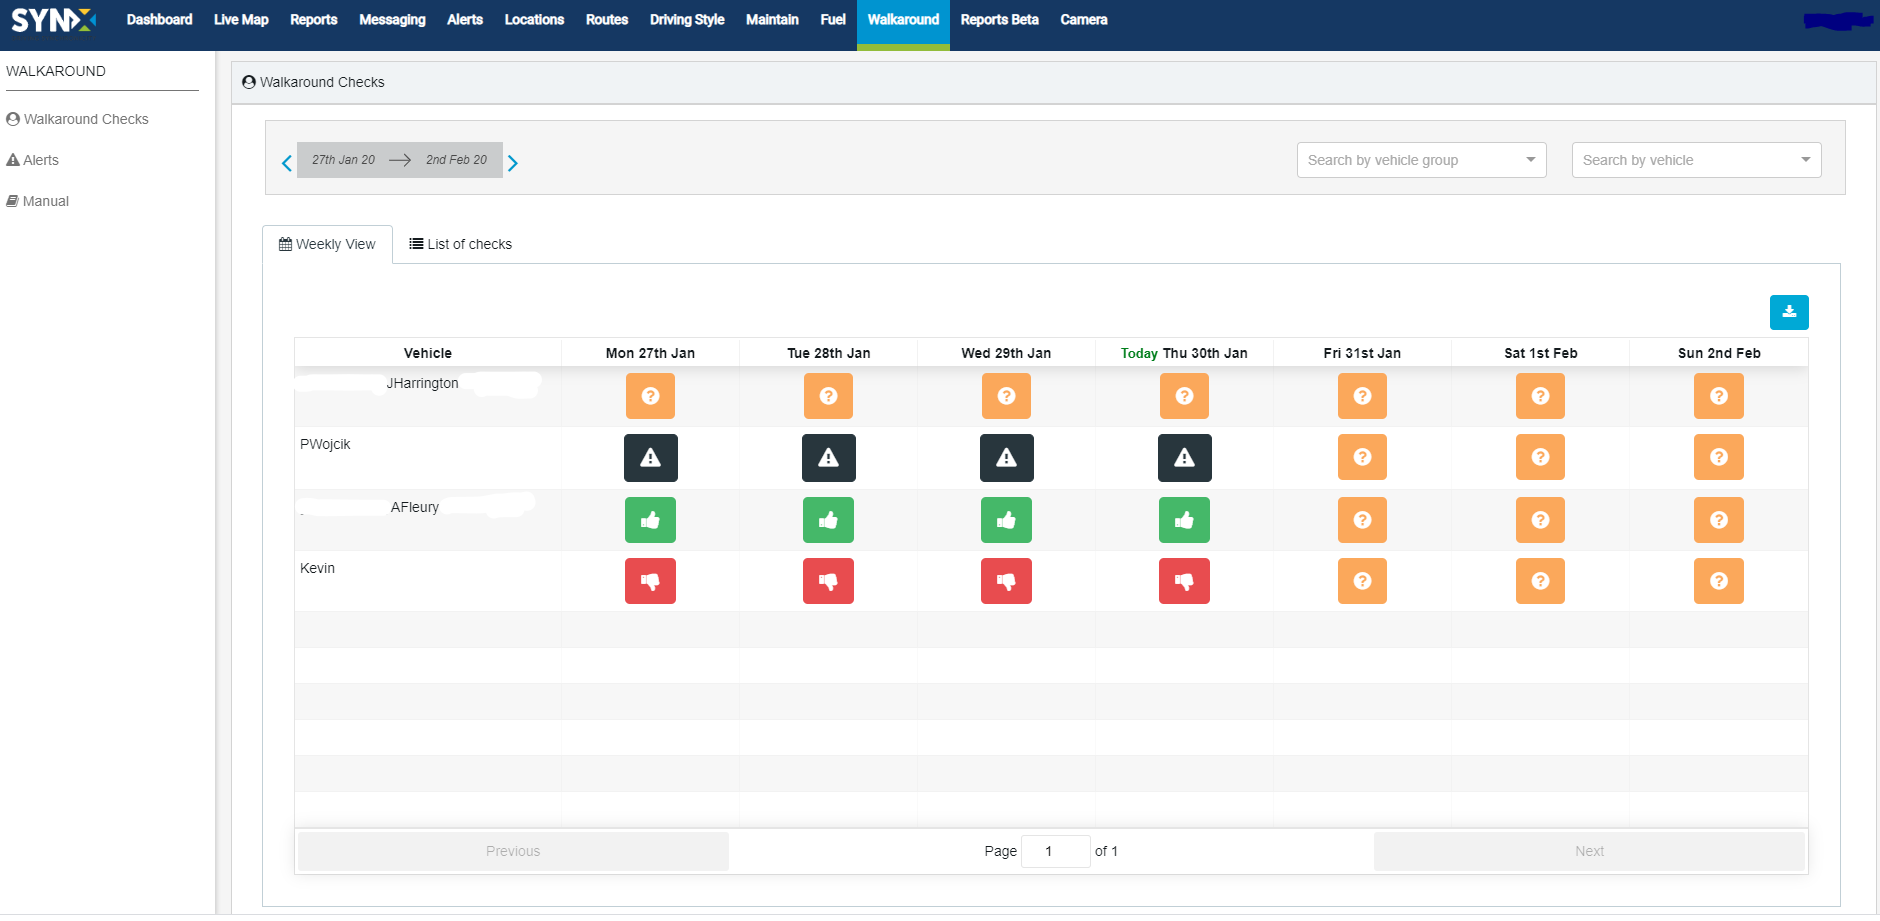Open the Alerts item in top navigation
The width and height of the screenshot is (1880, 921).
[465, 20]
